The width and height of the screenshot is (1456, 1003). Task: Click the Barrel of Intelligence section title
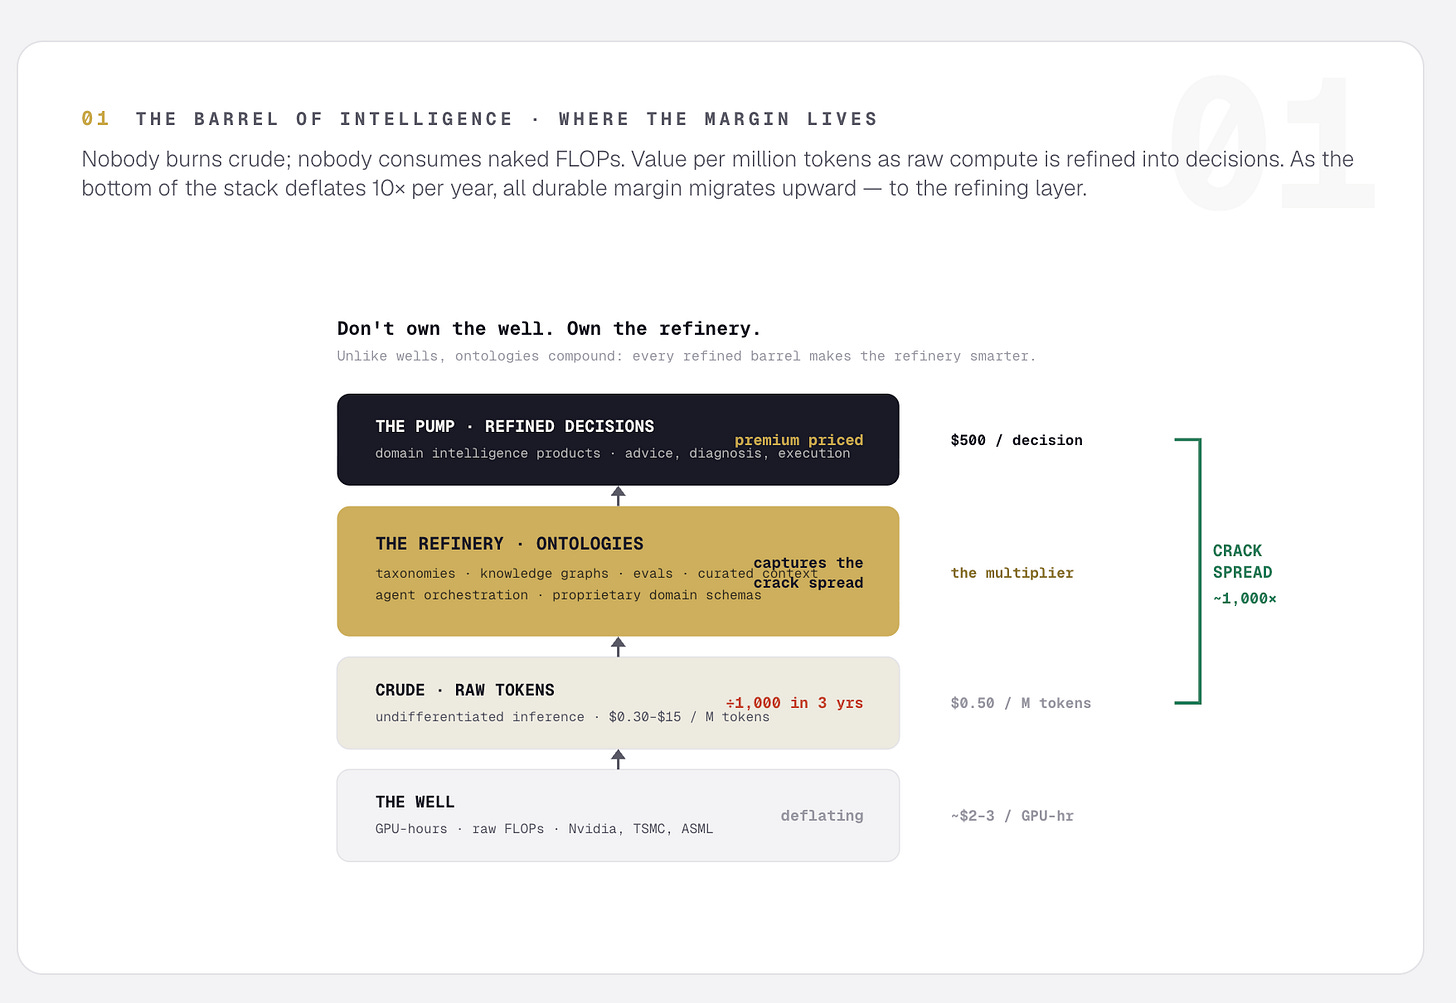pos(507,119)
